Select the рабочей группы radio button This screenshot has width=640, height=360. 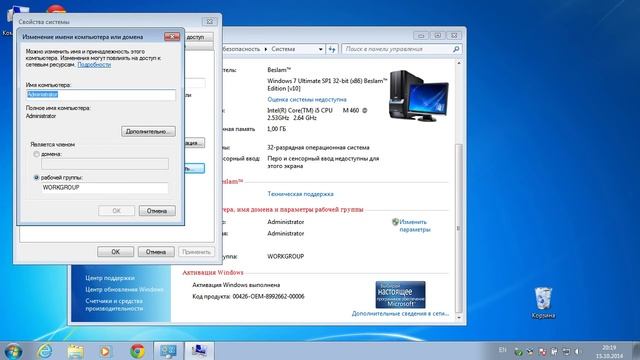(x=36, y=178)
